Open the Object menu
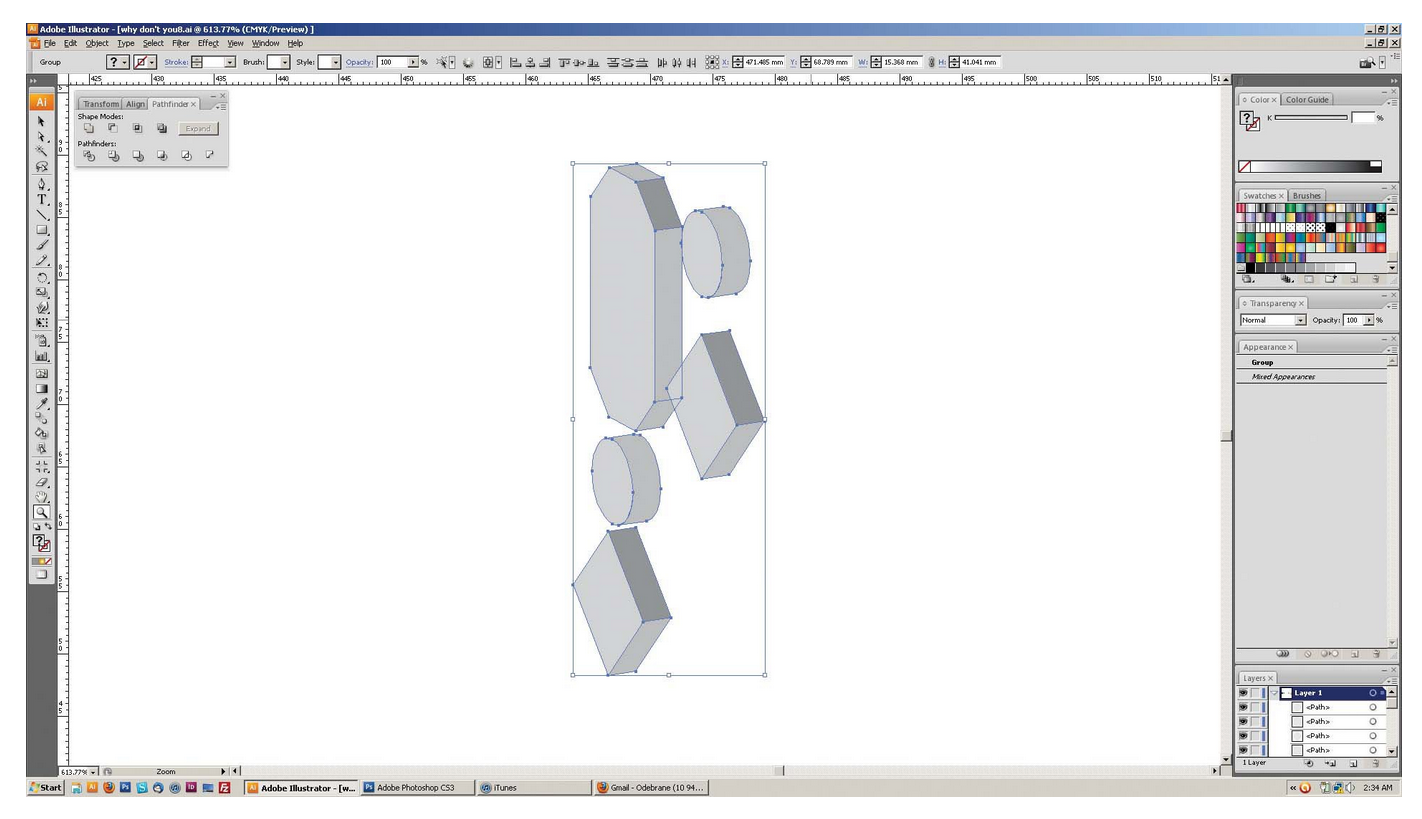 (97, 43)
